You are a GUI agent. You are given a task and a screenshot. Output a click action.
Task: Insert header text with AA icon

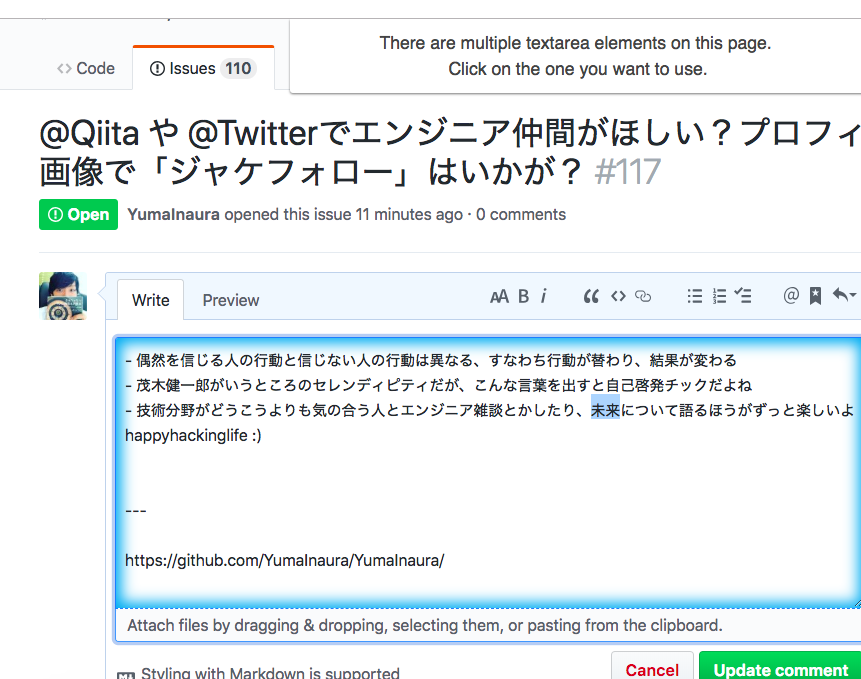pos(499,296)
